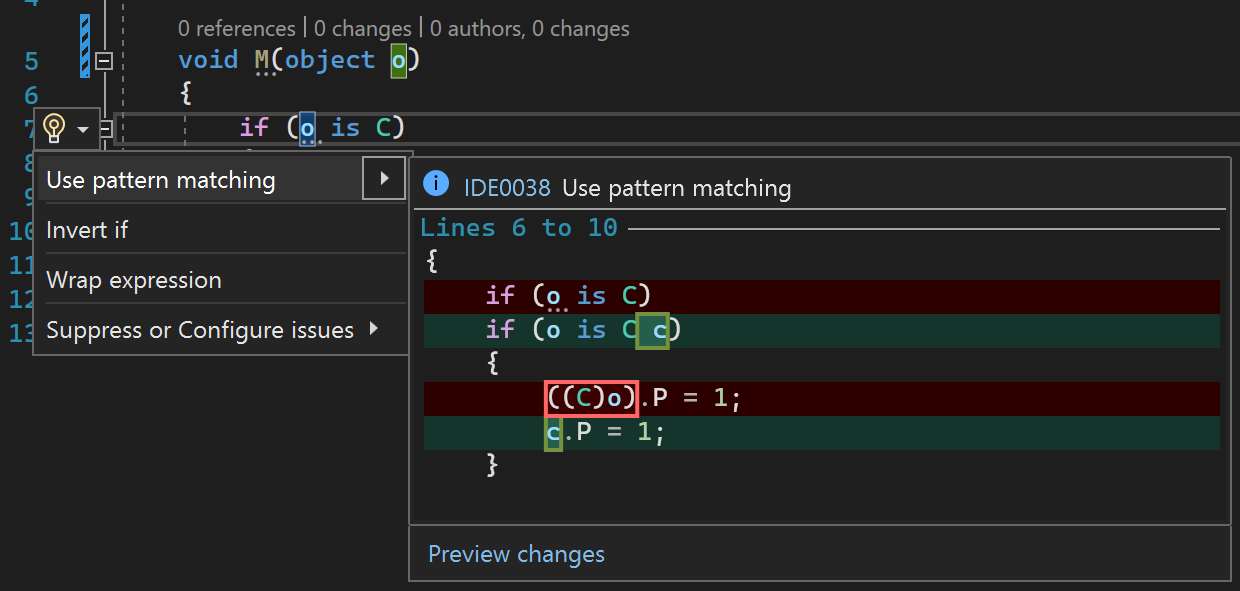Expand the Use pattern matching submenu arrow

coord(384,179)
